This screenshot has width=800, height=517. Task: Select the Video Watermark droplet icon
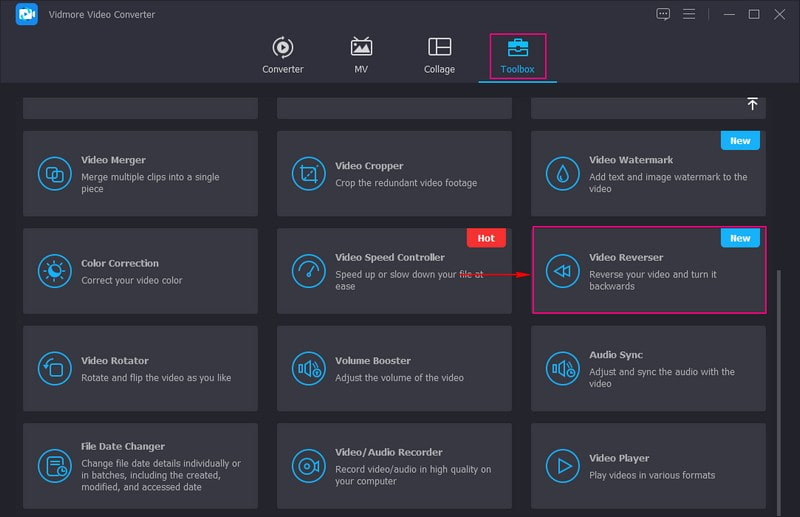pyautogui.click(x=563, y=174)
